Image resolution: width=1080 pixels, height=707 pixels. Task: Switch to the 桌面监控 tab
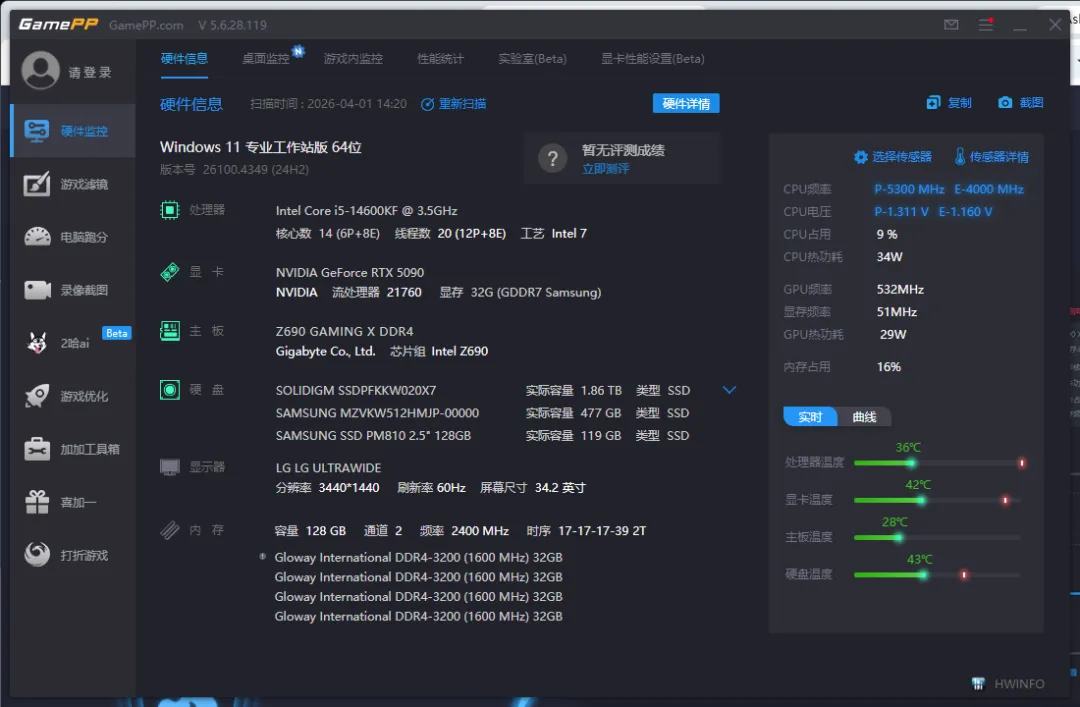[265, 59]
